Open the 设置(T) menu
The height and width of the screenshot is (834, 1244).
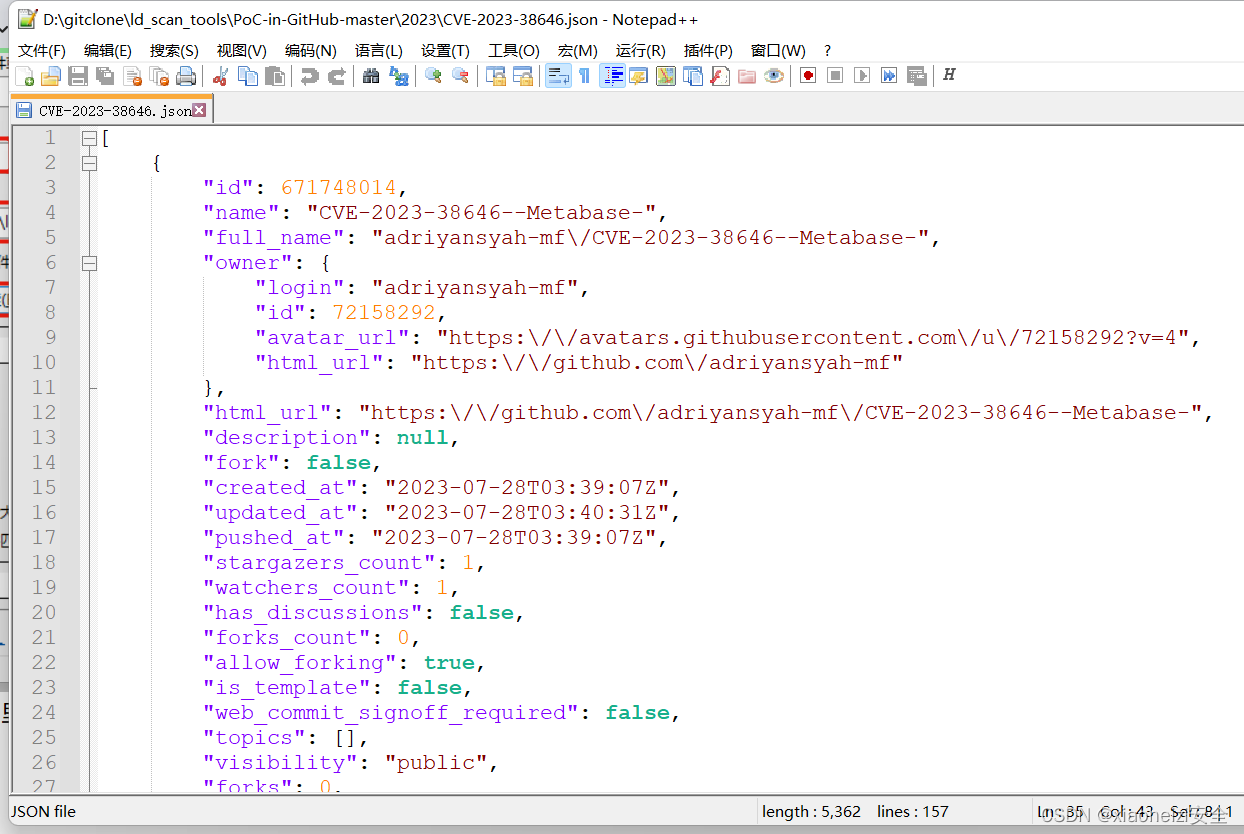445,50
